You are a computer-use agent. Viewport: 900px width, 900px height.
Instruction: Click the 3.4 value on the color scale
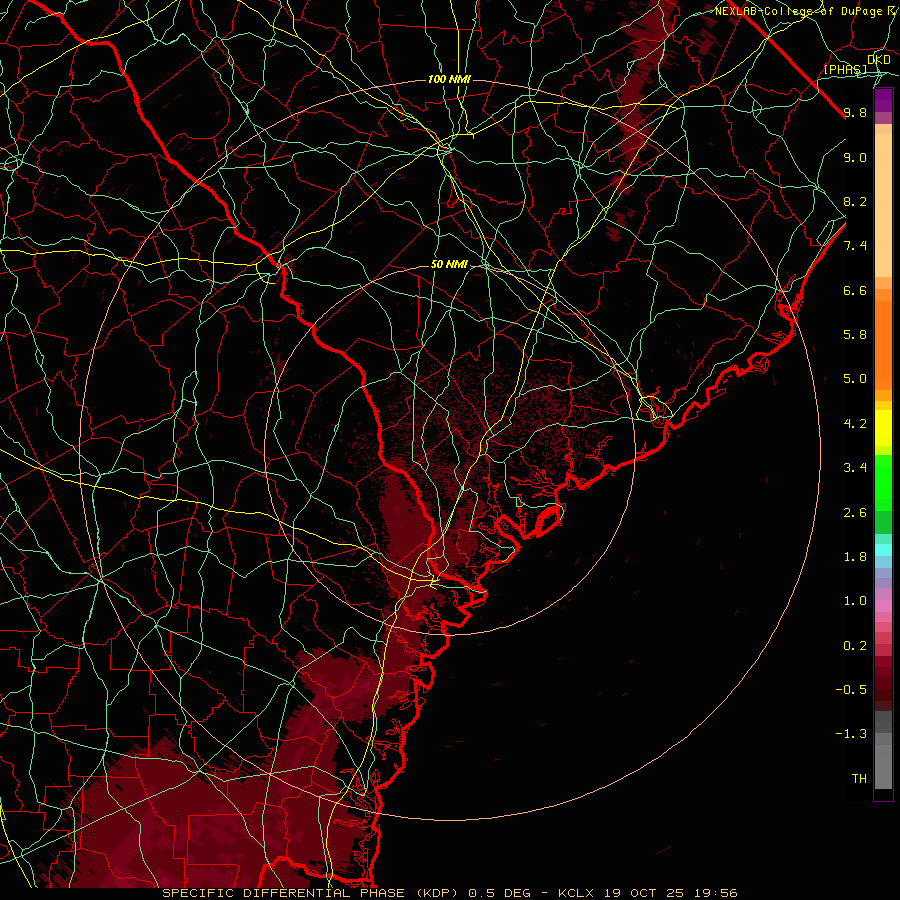855,468
